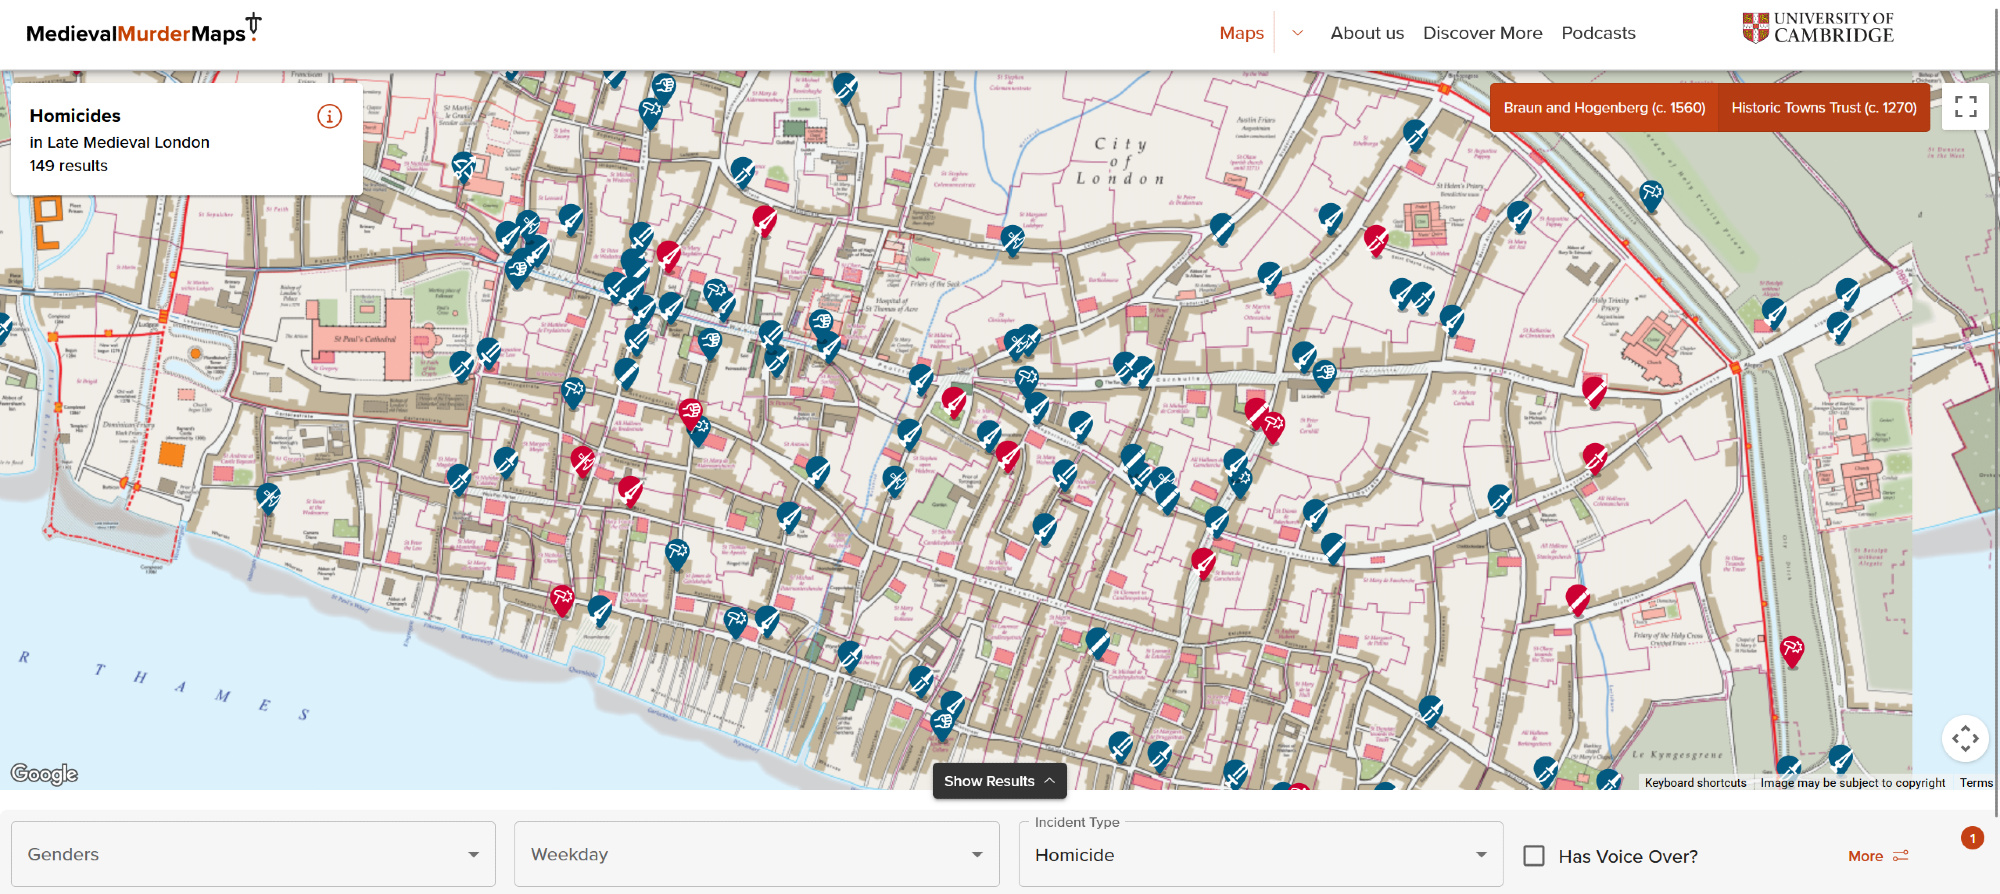This screenshot has height=894, width=2000.
Task: Expand the Maps menu chevron
Action: (x=1297, y=33)
